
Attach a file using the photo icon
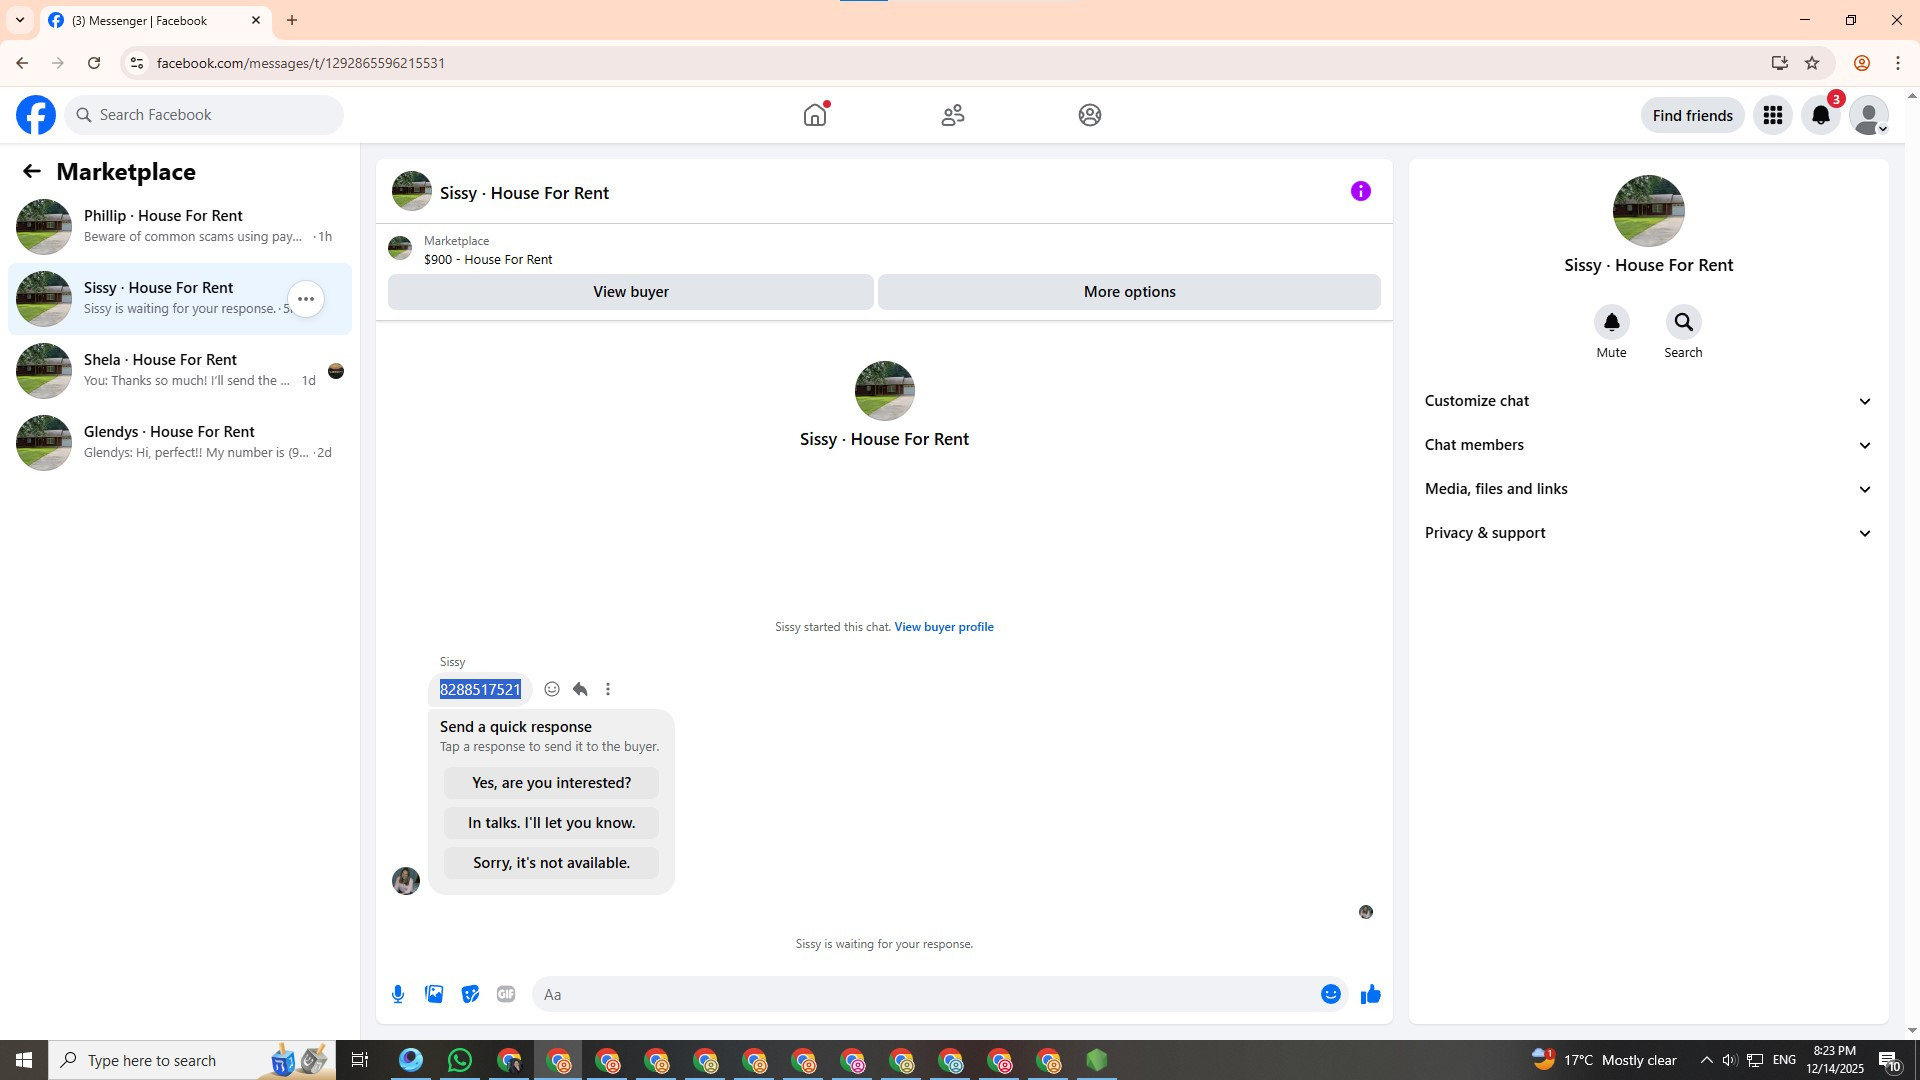(434, 994)
